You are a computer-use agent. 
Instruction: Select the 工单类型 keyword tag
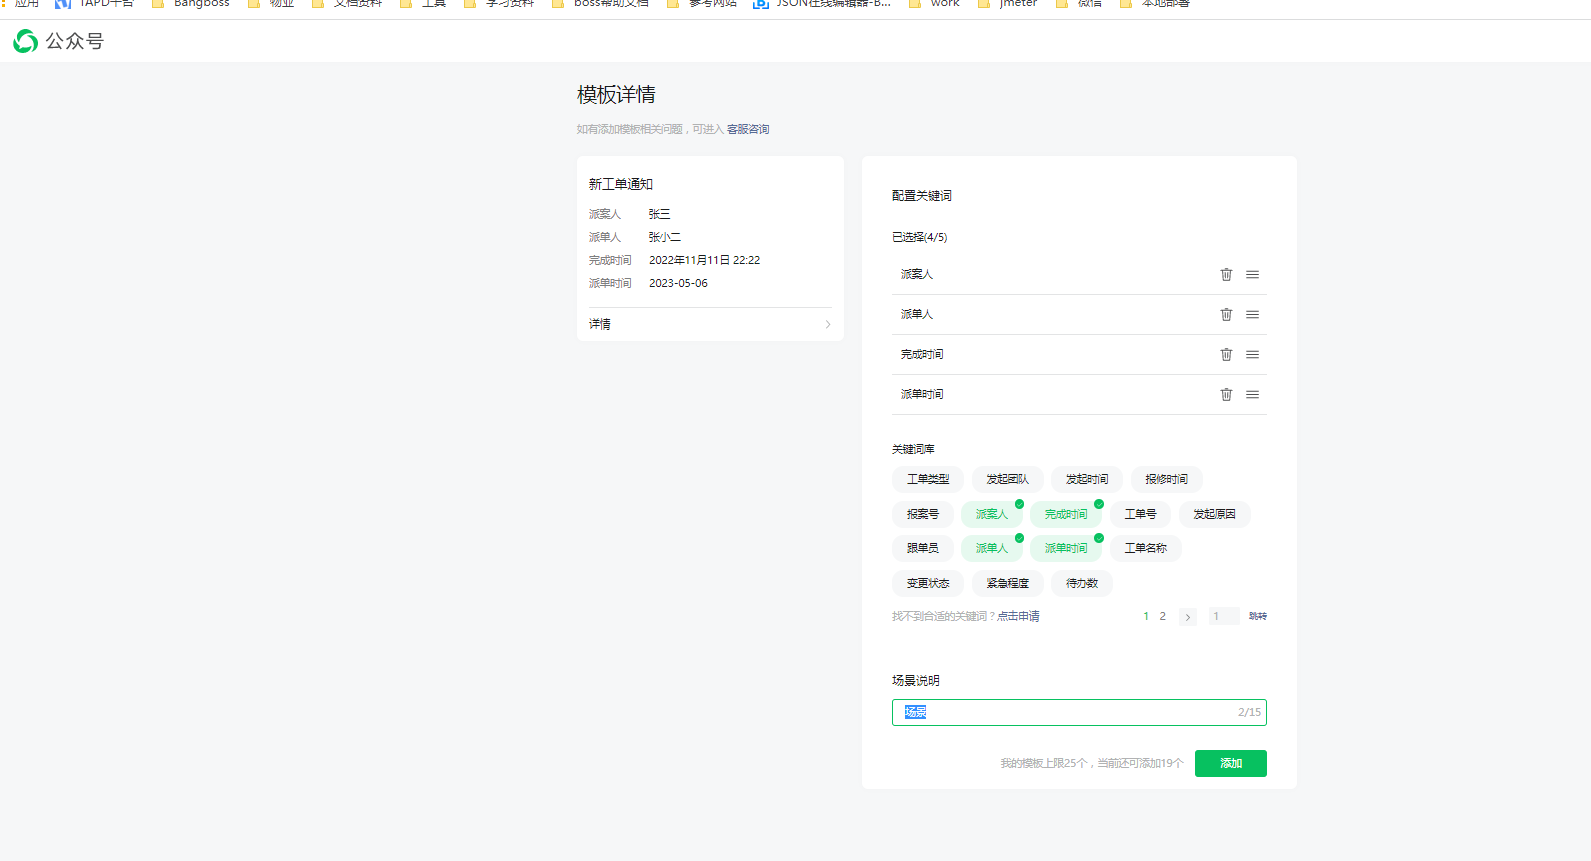[x=927, y=479]
